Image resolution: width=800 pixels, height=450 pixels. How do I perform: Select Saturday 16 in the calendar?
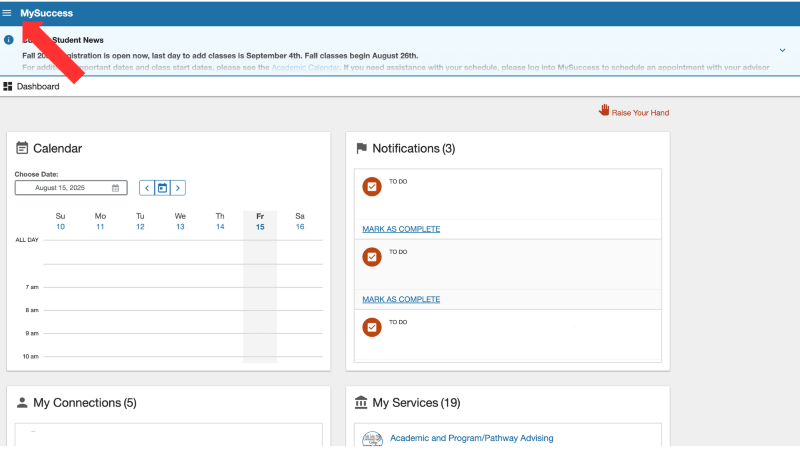tap(300, 227)
